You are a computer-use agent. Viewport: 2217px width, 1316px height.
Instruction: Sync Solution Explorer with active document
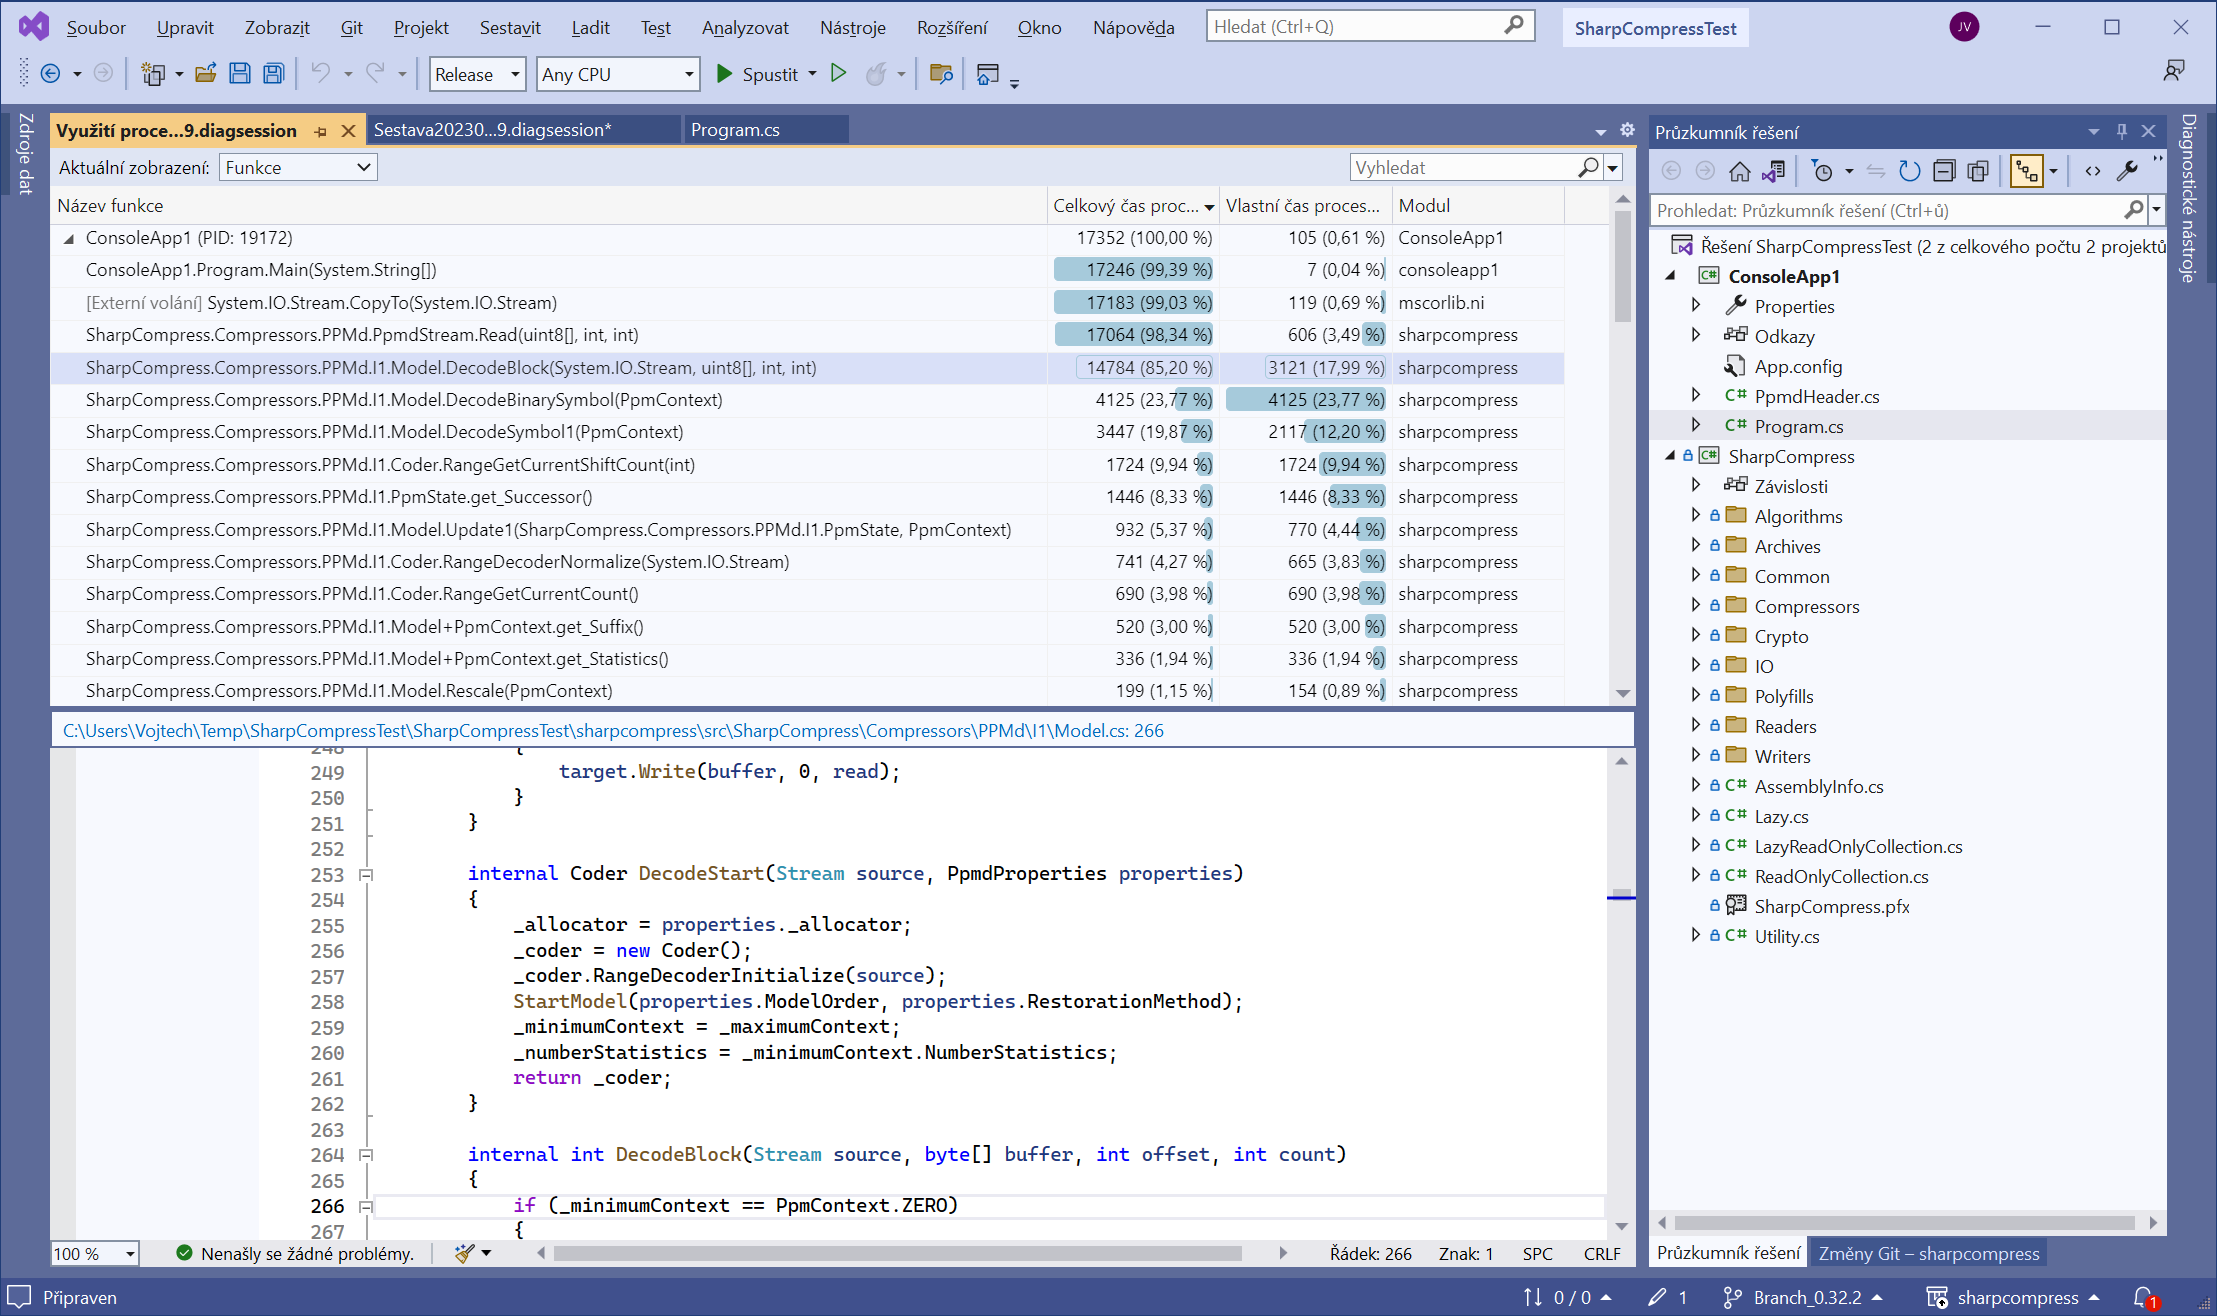click(1876, 171)
